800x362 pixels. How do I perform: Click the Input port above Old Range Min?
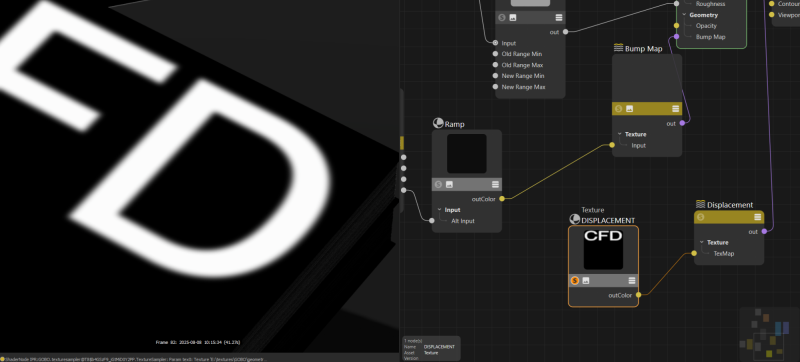(495, 43)
